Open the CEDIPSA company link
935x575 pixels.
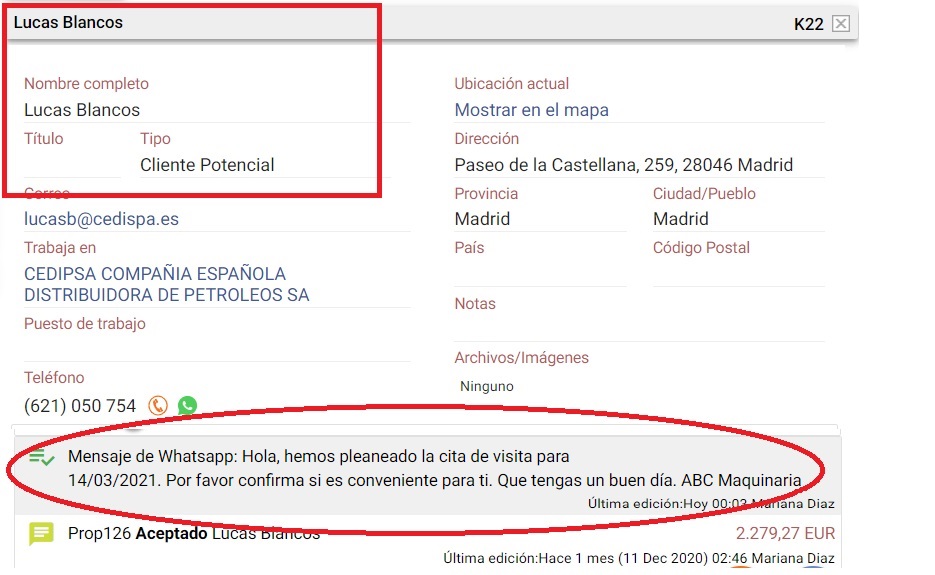[x=166, y=284]
